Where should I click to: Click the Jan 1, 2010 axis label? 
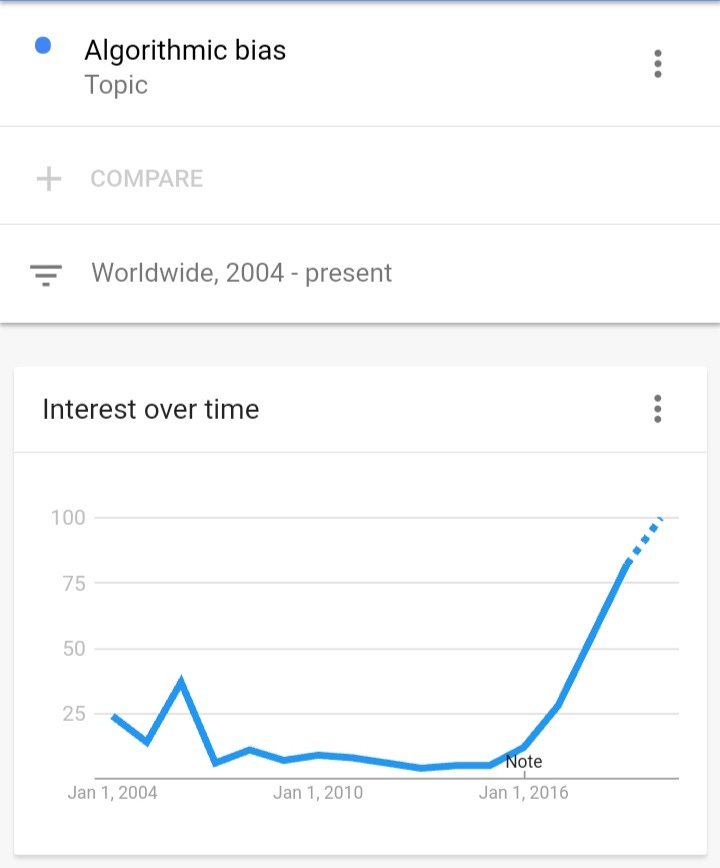click(x=318, y=793)
